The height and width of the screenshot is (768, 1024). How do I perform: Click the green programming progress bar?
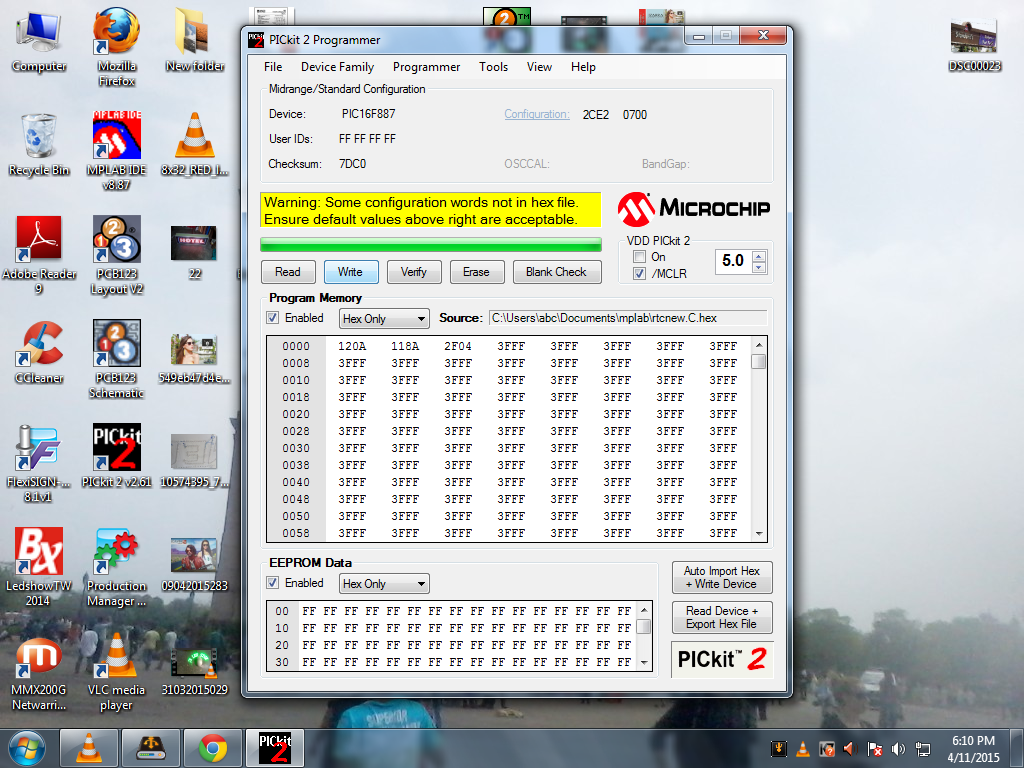tap(430, 245)
